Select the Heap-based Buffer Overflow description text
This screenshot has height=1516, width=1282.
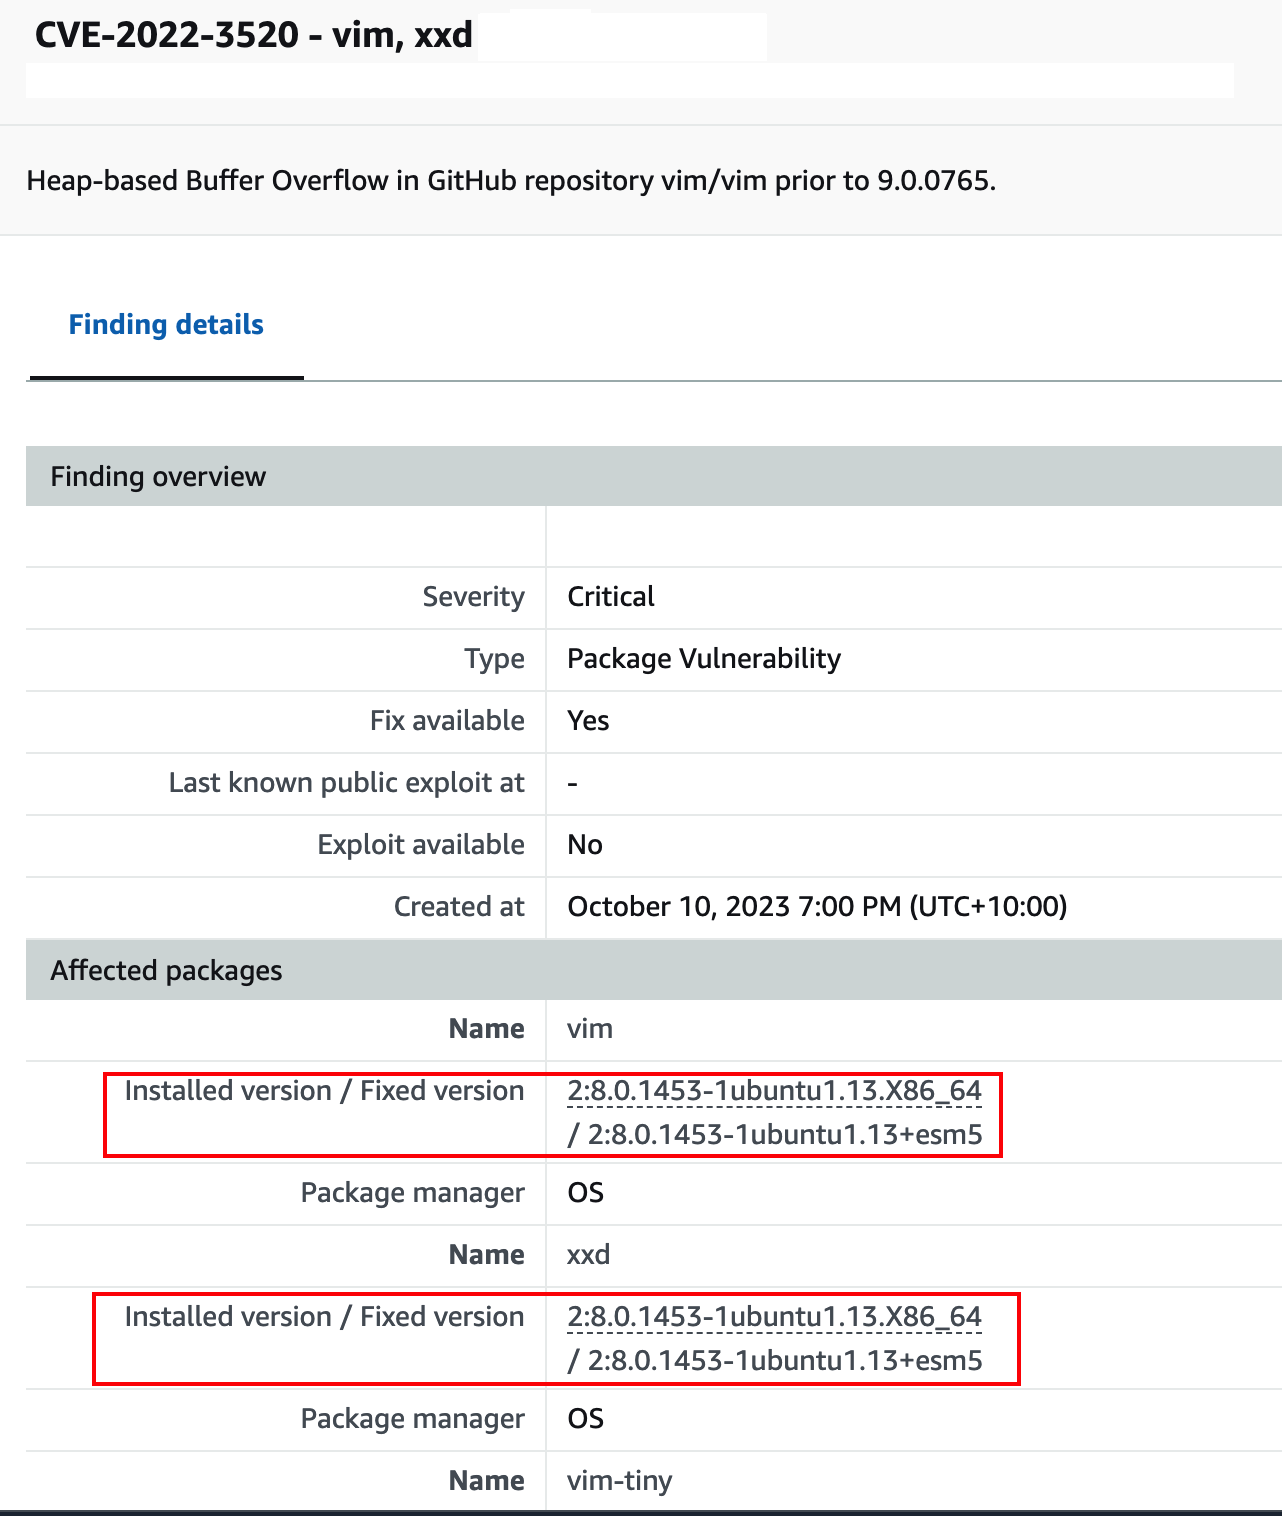tap(511, 180)
